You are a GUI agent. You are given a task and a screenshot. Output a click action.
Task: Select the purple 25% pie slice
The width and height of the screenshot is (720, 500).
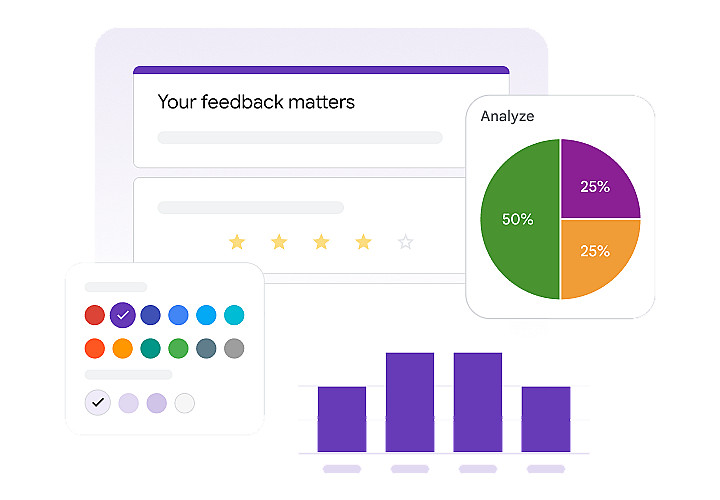[x=594, y=186]
